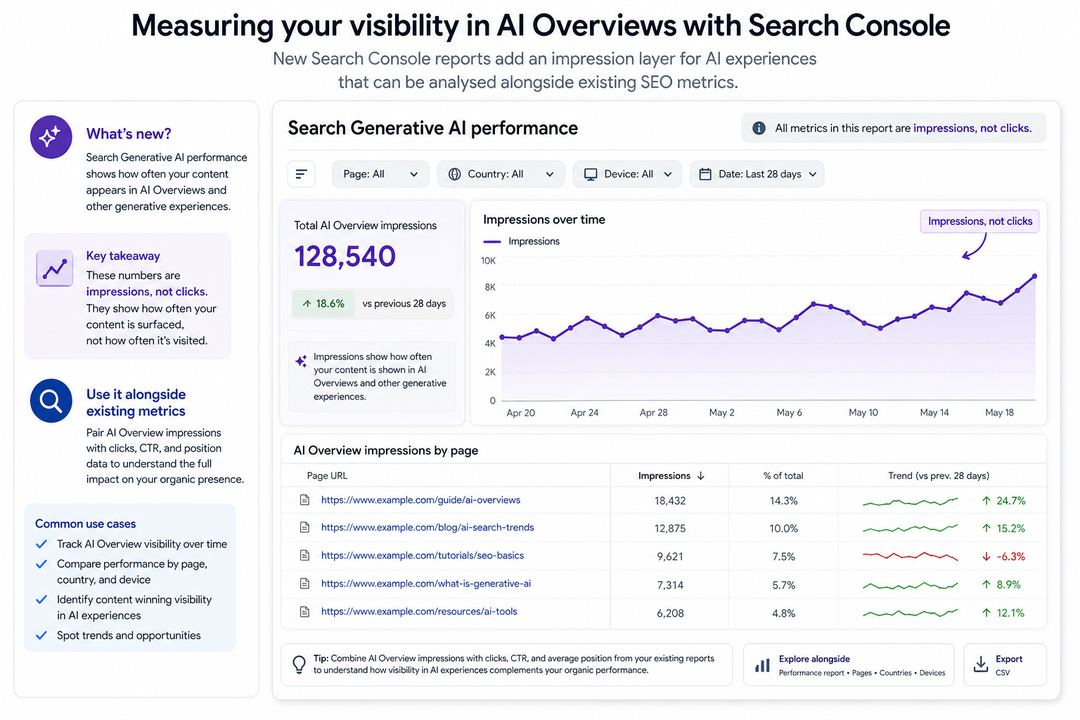Open the guide/ai-overviews URL link

point(421,500)
